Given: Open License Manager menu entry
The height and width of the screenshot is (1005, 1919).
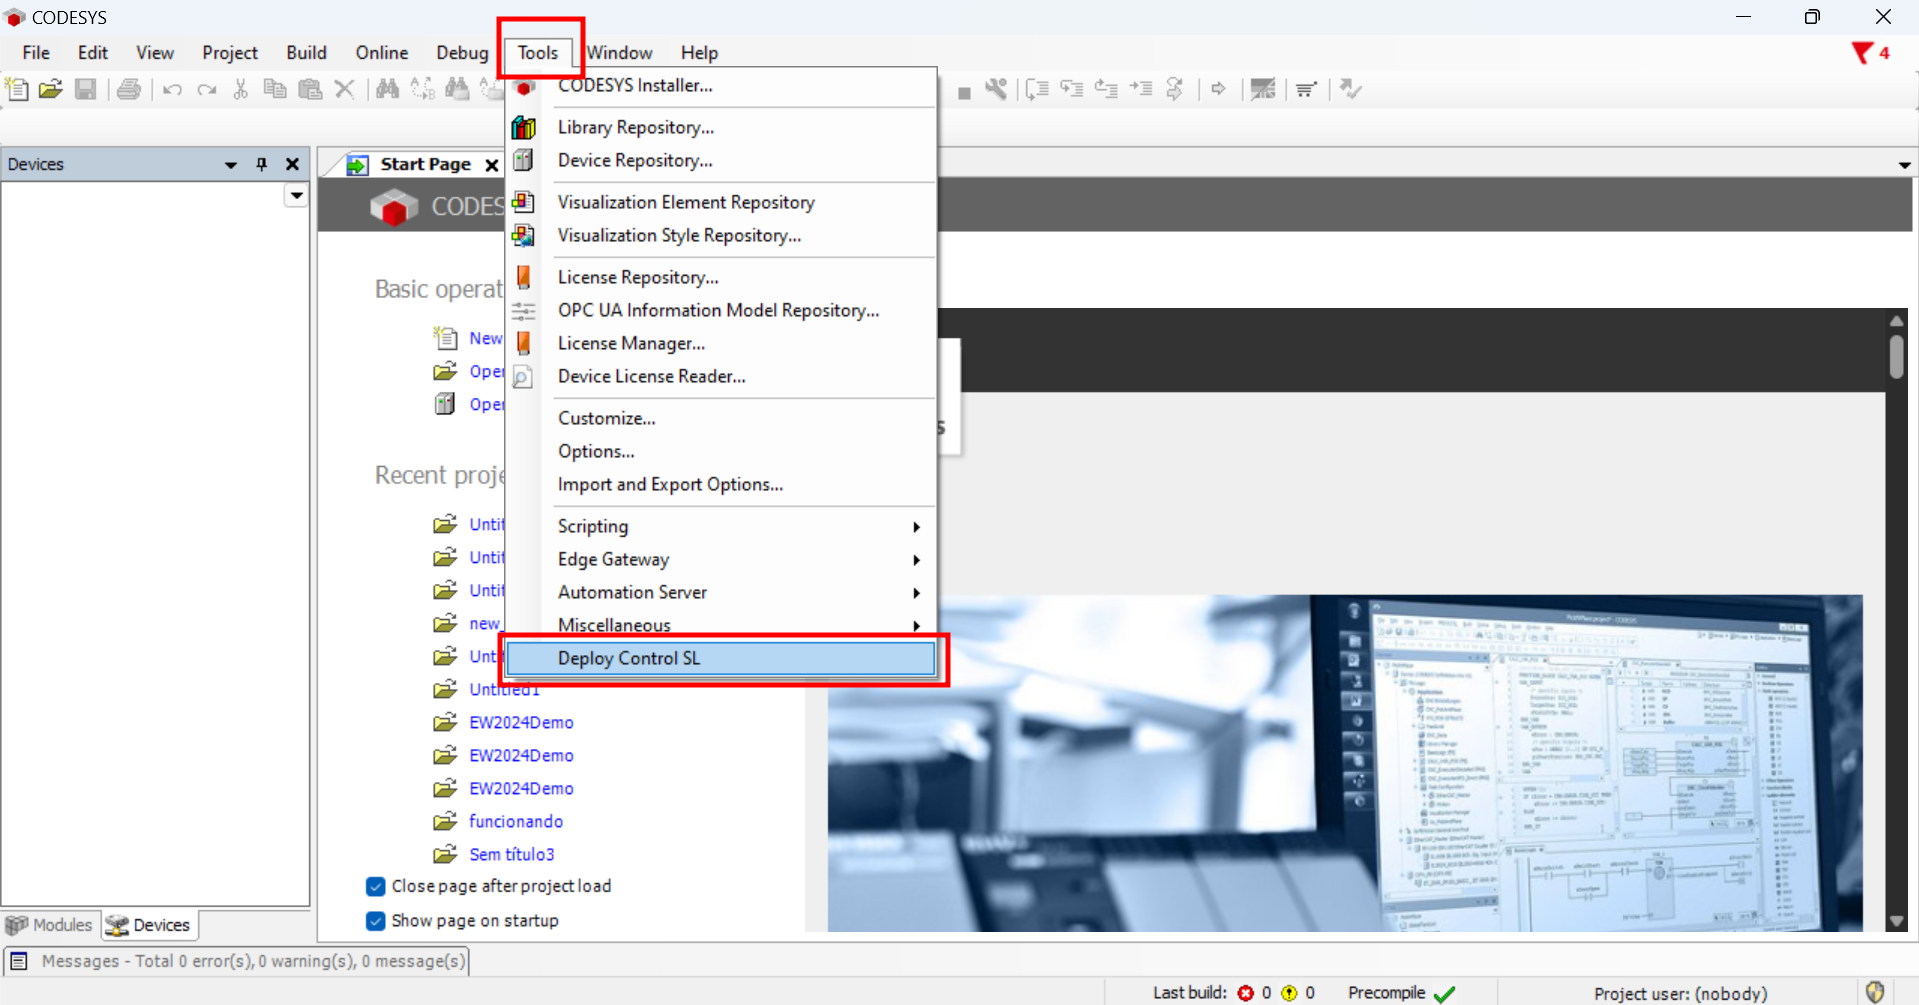Looking at the screenshot, I should point(720,343).
